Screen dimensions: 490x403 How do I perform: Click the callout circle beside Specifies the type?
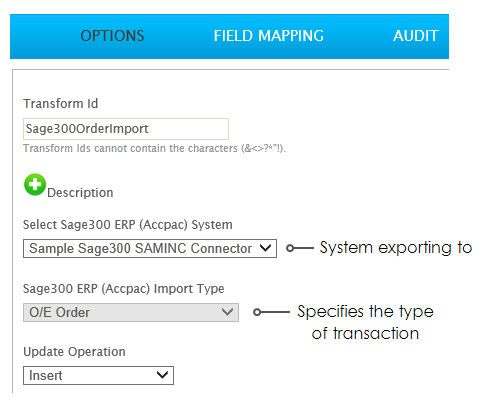pos(257,312)
